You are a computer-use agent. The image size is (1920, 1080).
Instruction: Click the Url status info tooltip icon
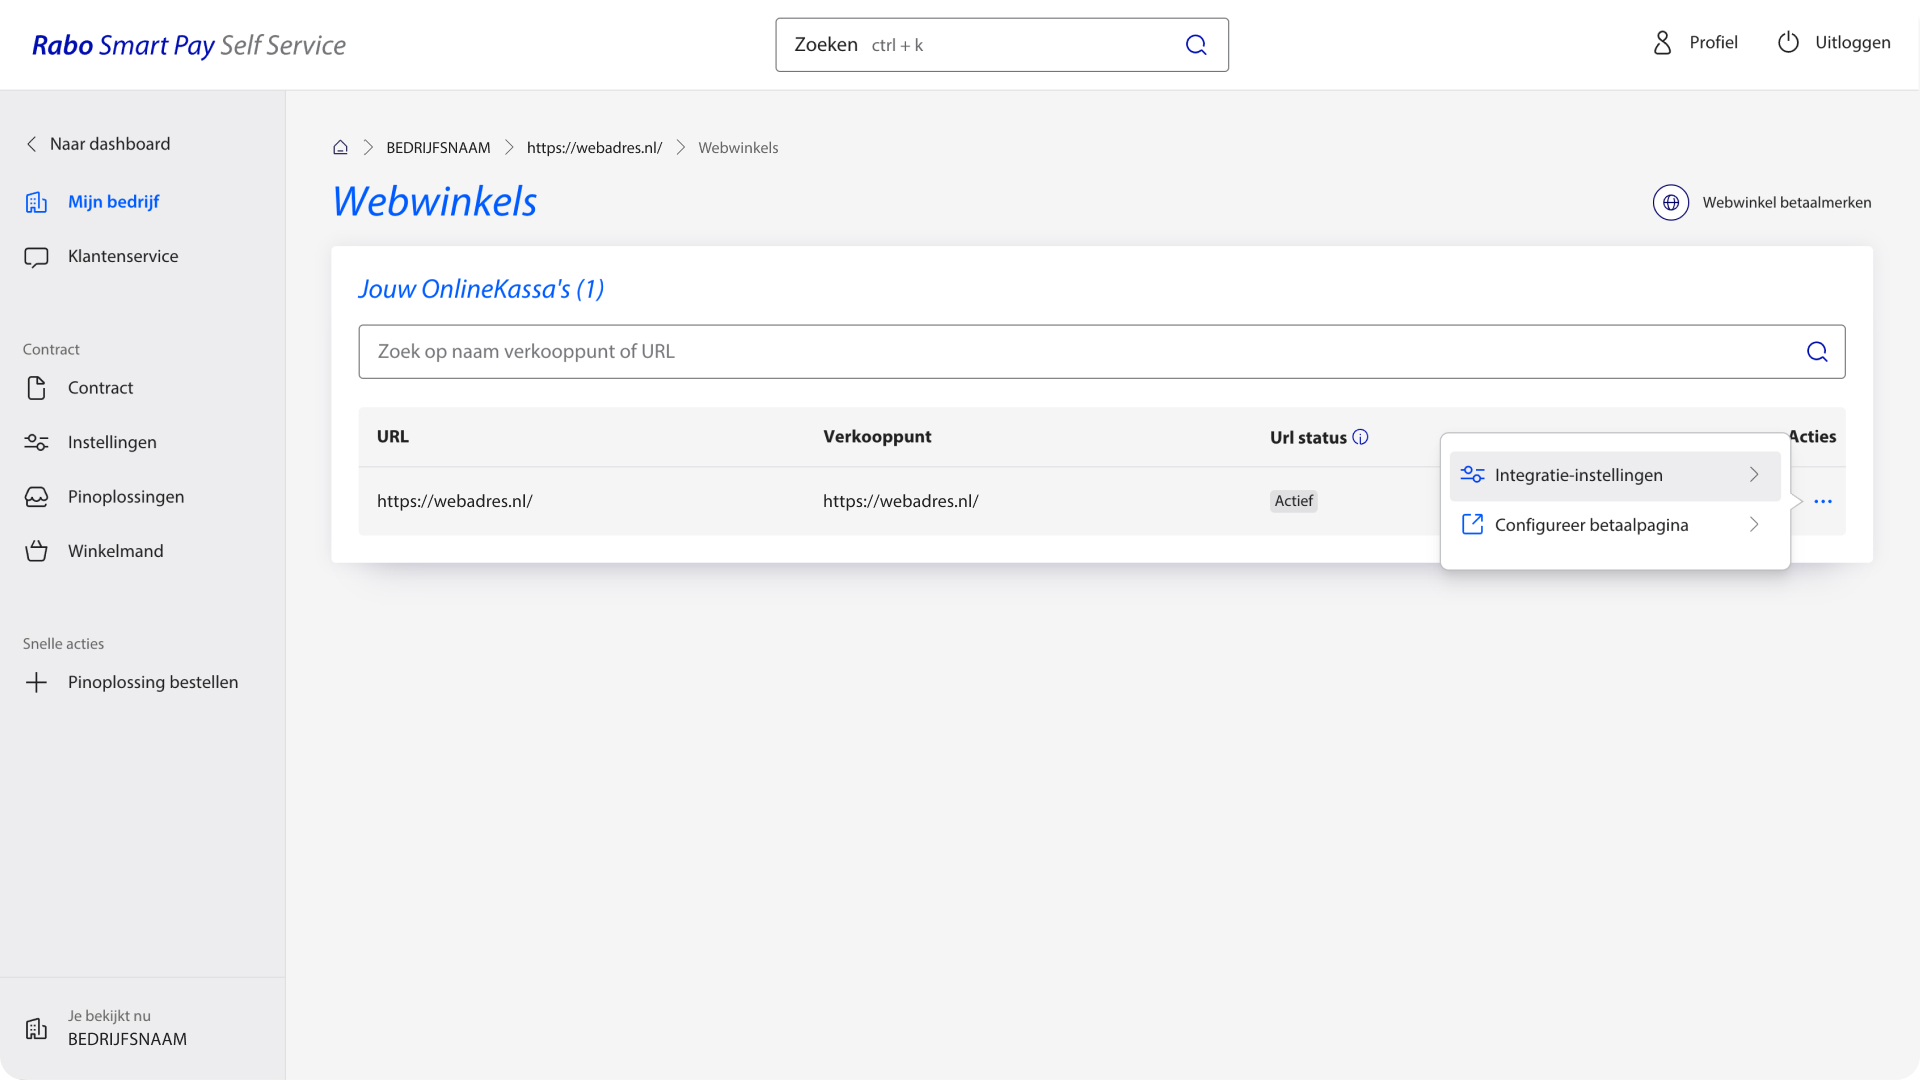click(1361, 436)
